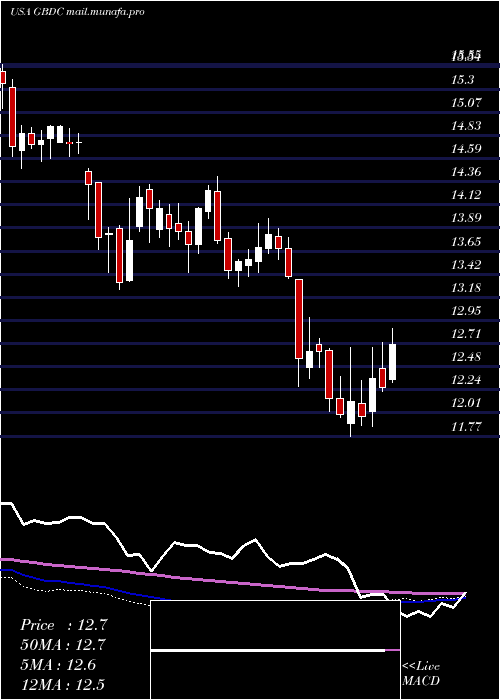Click the '50MA : 12.7' readout
Screen dimensions: 500x700
click(x=63, y=645)
